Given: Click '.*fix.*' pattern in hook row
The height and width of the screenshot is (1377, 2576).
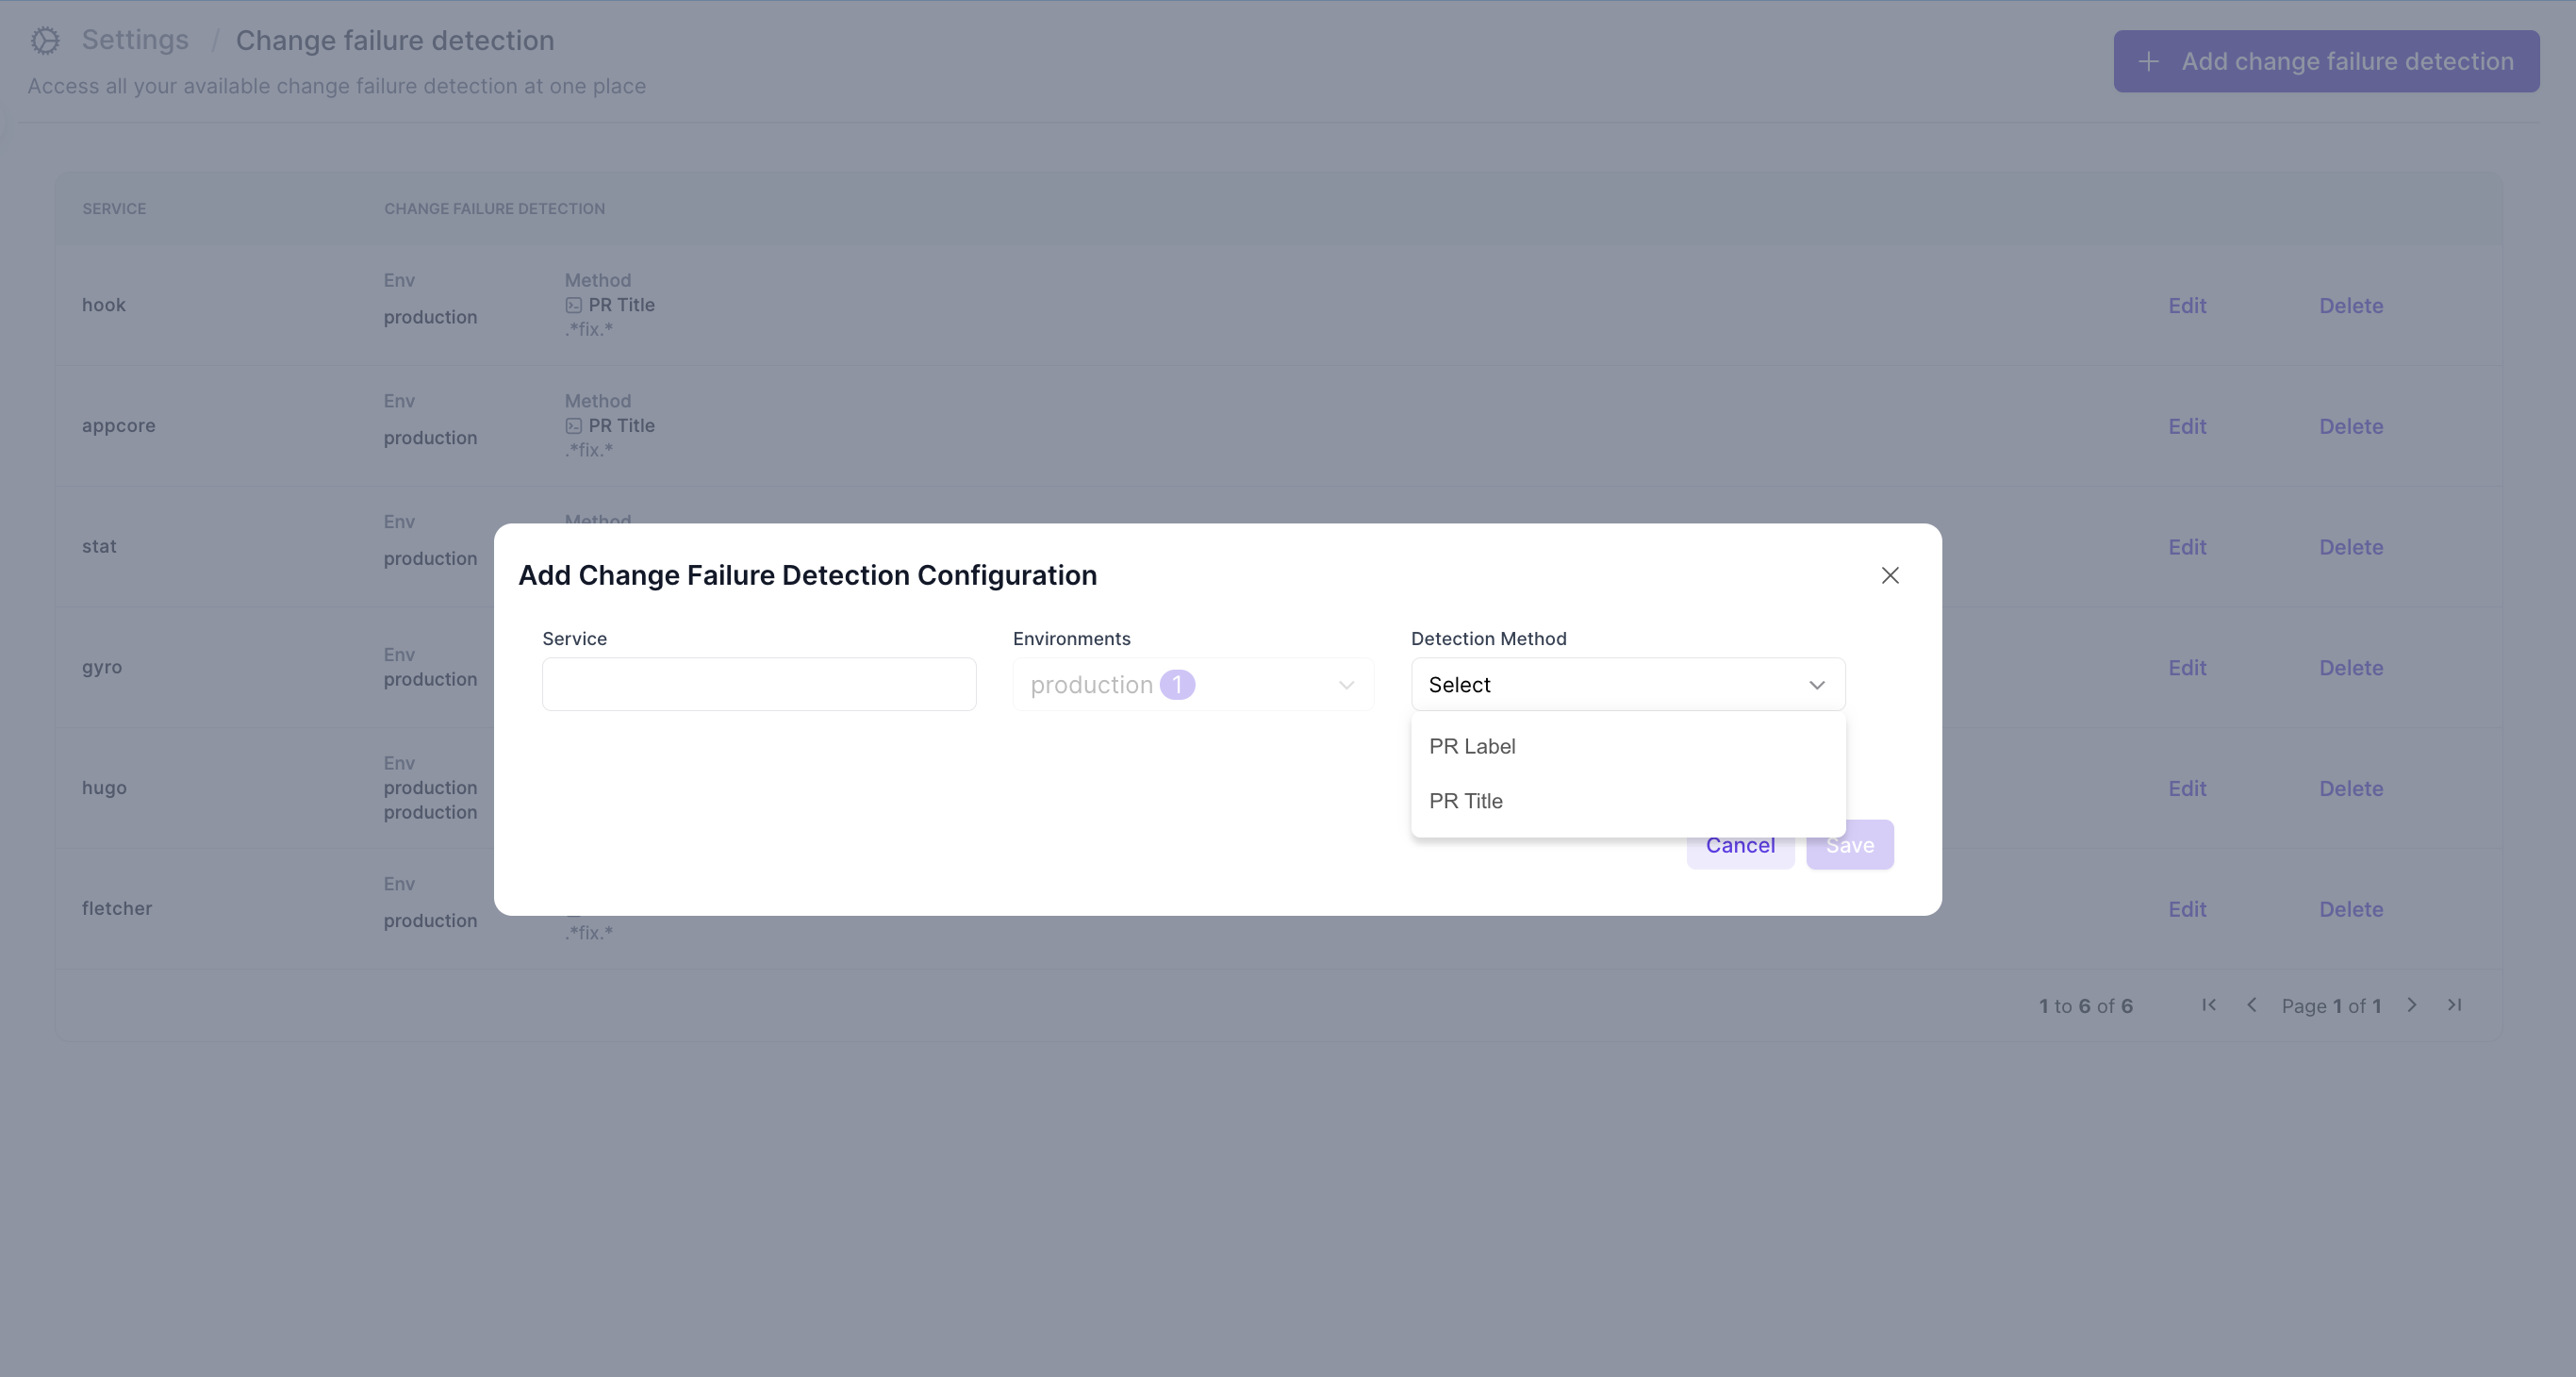Looking at the screenshot, I should pyautogui.click(x=589, y=329).
